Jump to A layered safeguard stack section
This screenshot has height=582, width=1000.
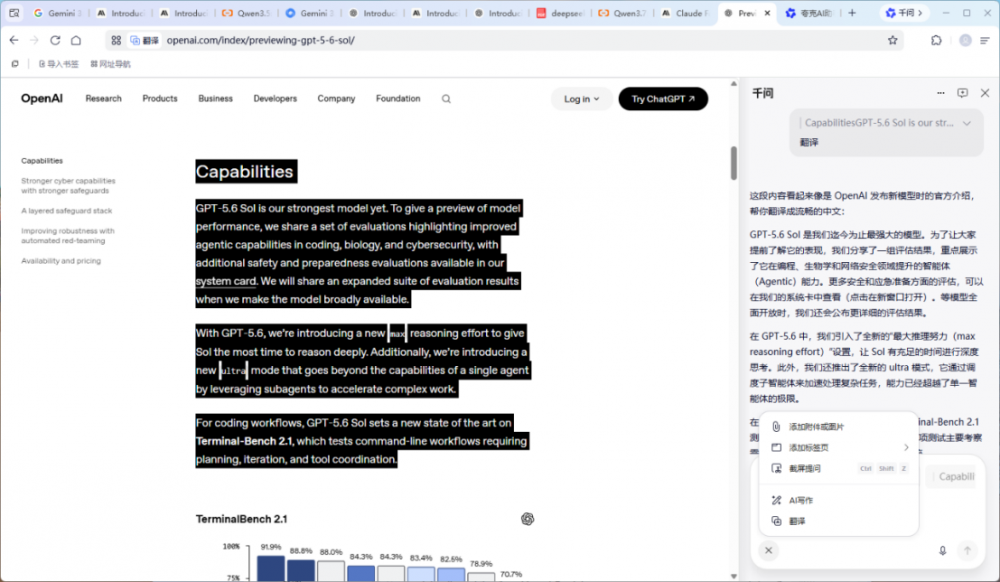point(66,210)
